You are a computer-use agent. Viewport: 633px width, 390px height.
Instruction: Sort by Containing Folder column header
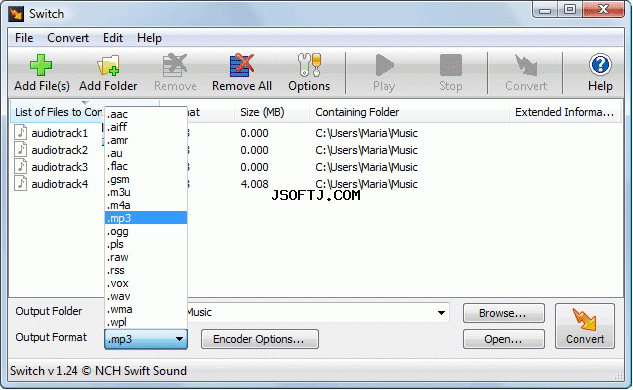(x=409, y=112)
